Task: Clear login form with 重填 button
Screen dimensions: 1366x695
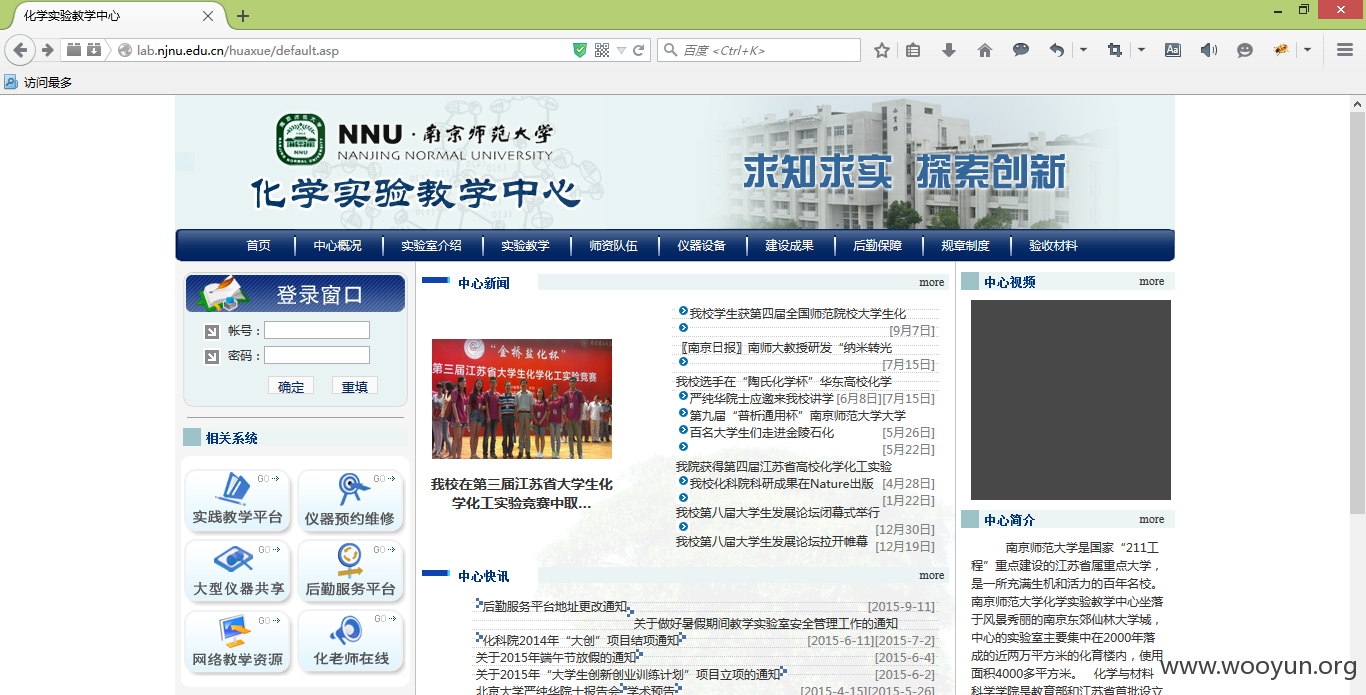Action: [x=355, y=386]
